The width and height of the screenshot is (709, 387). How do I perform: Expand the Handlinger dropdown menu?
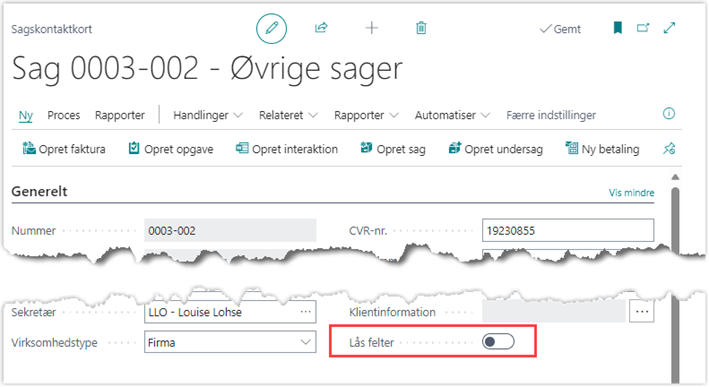coord(208,115)
